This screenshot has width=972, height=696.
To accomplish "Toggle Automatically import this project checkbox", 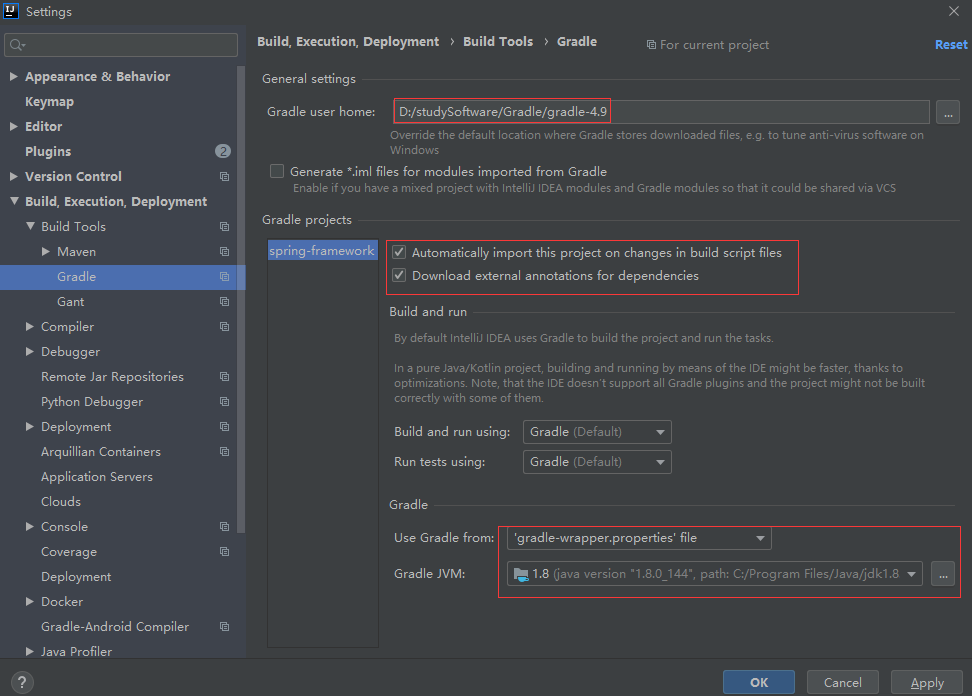I will pos(399,252).
